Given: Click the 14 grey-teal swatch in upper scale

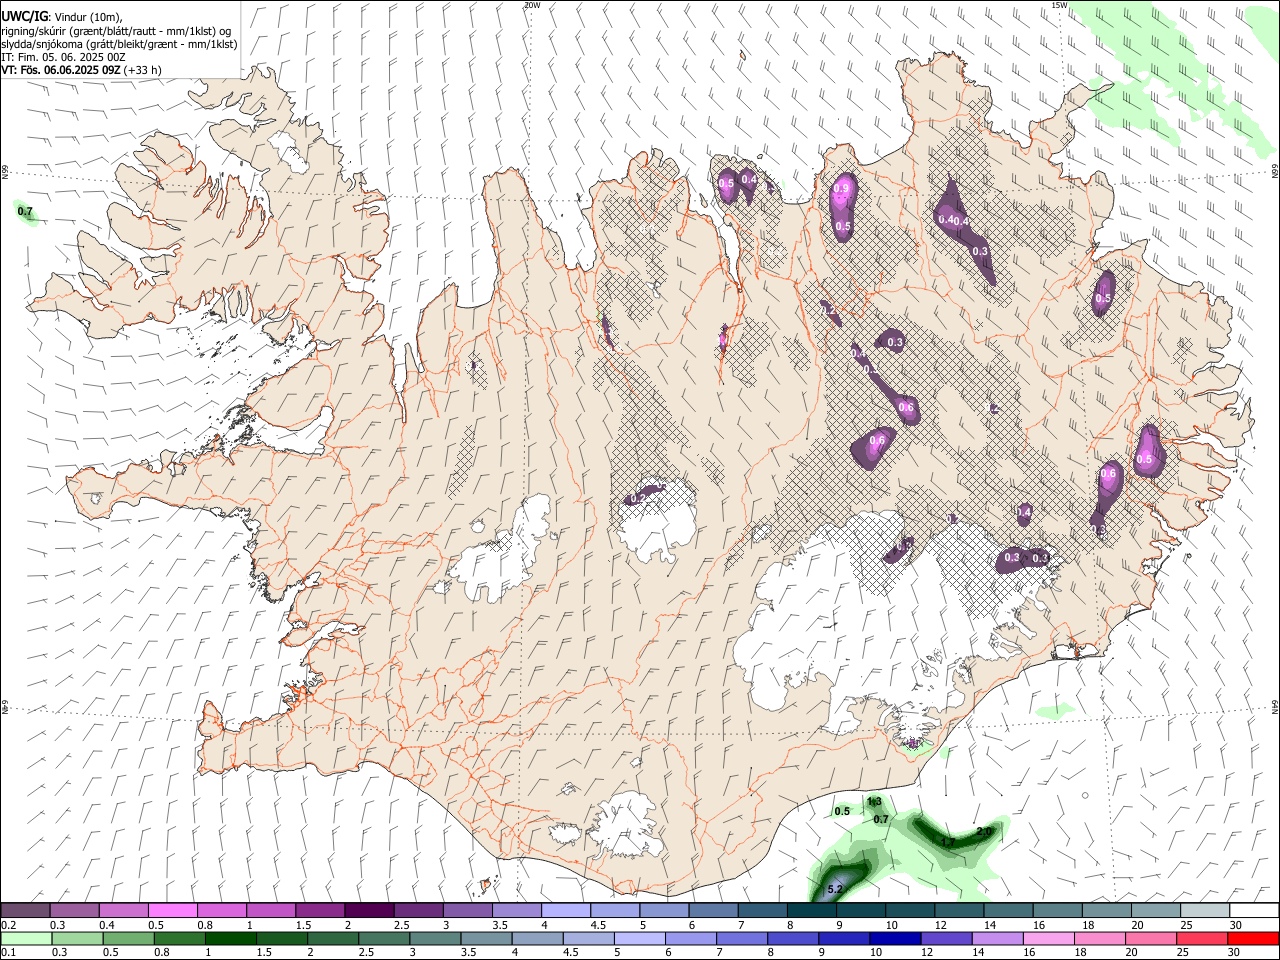Looking at the screenshot, I should [x=1008, y=910].
